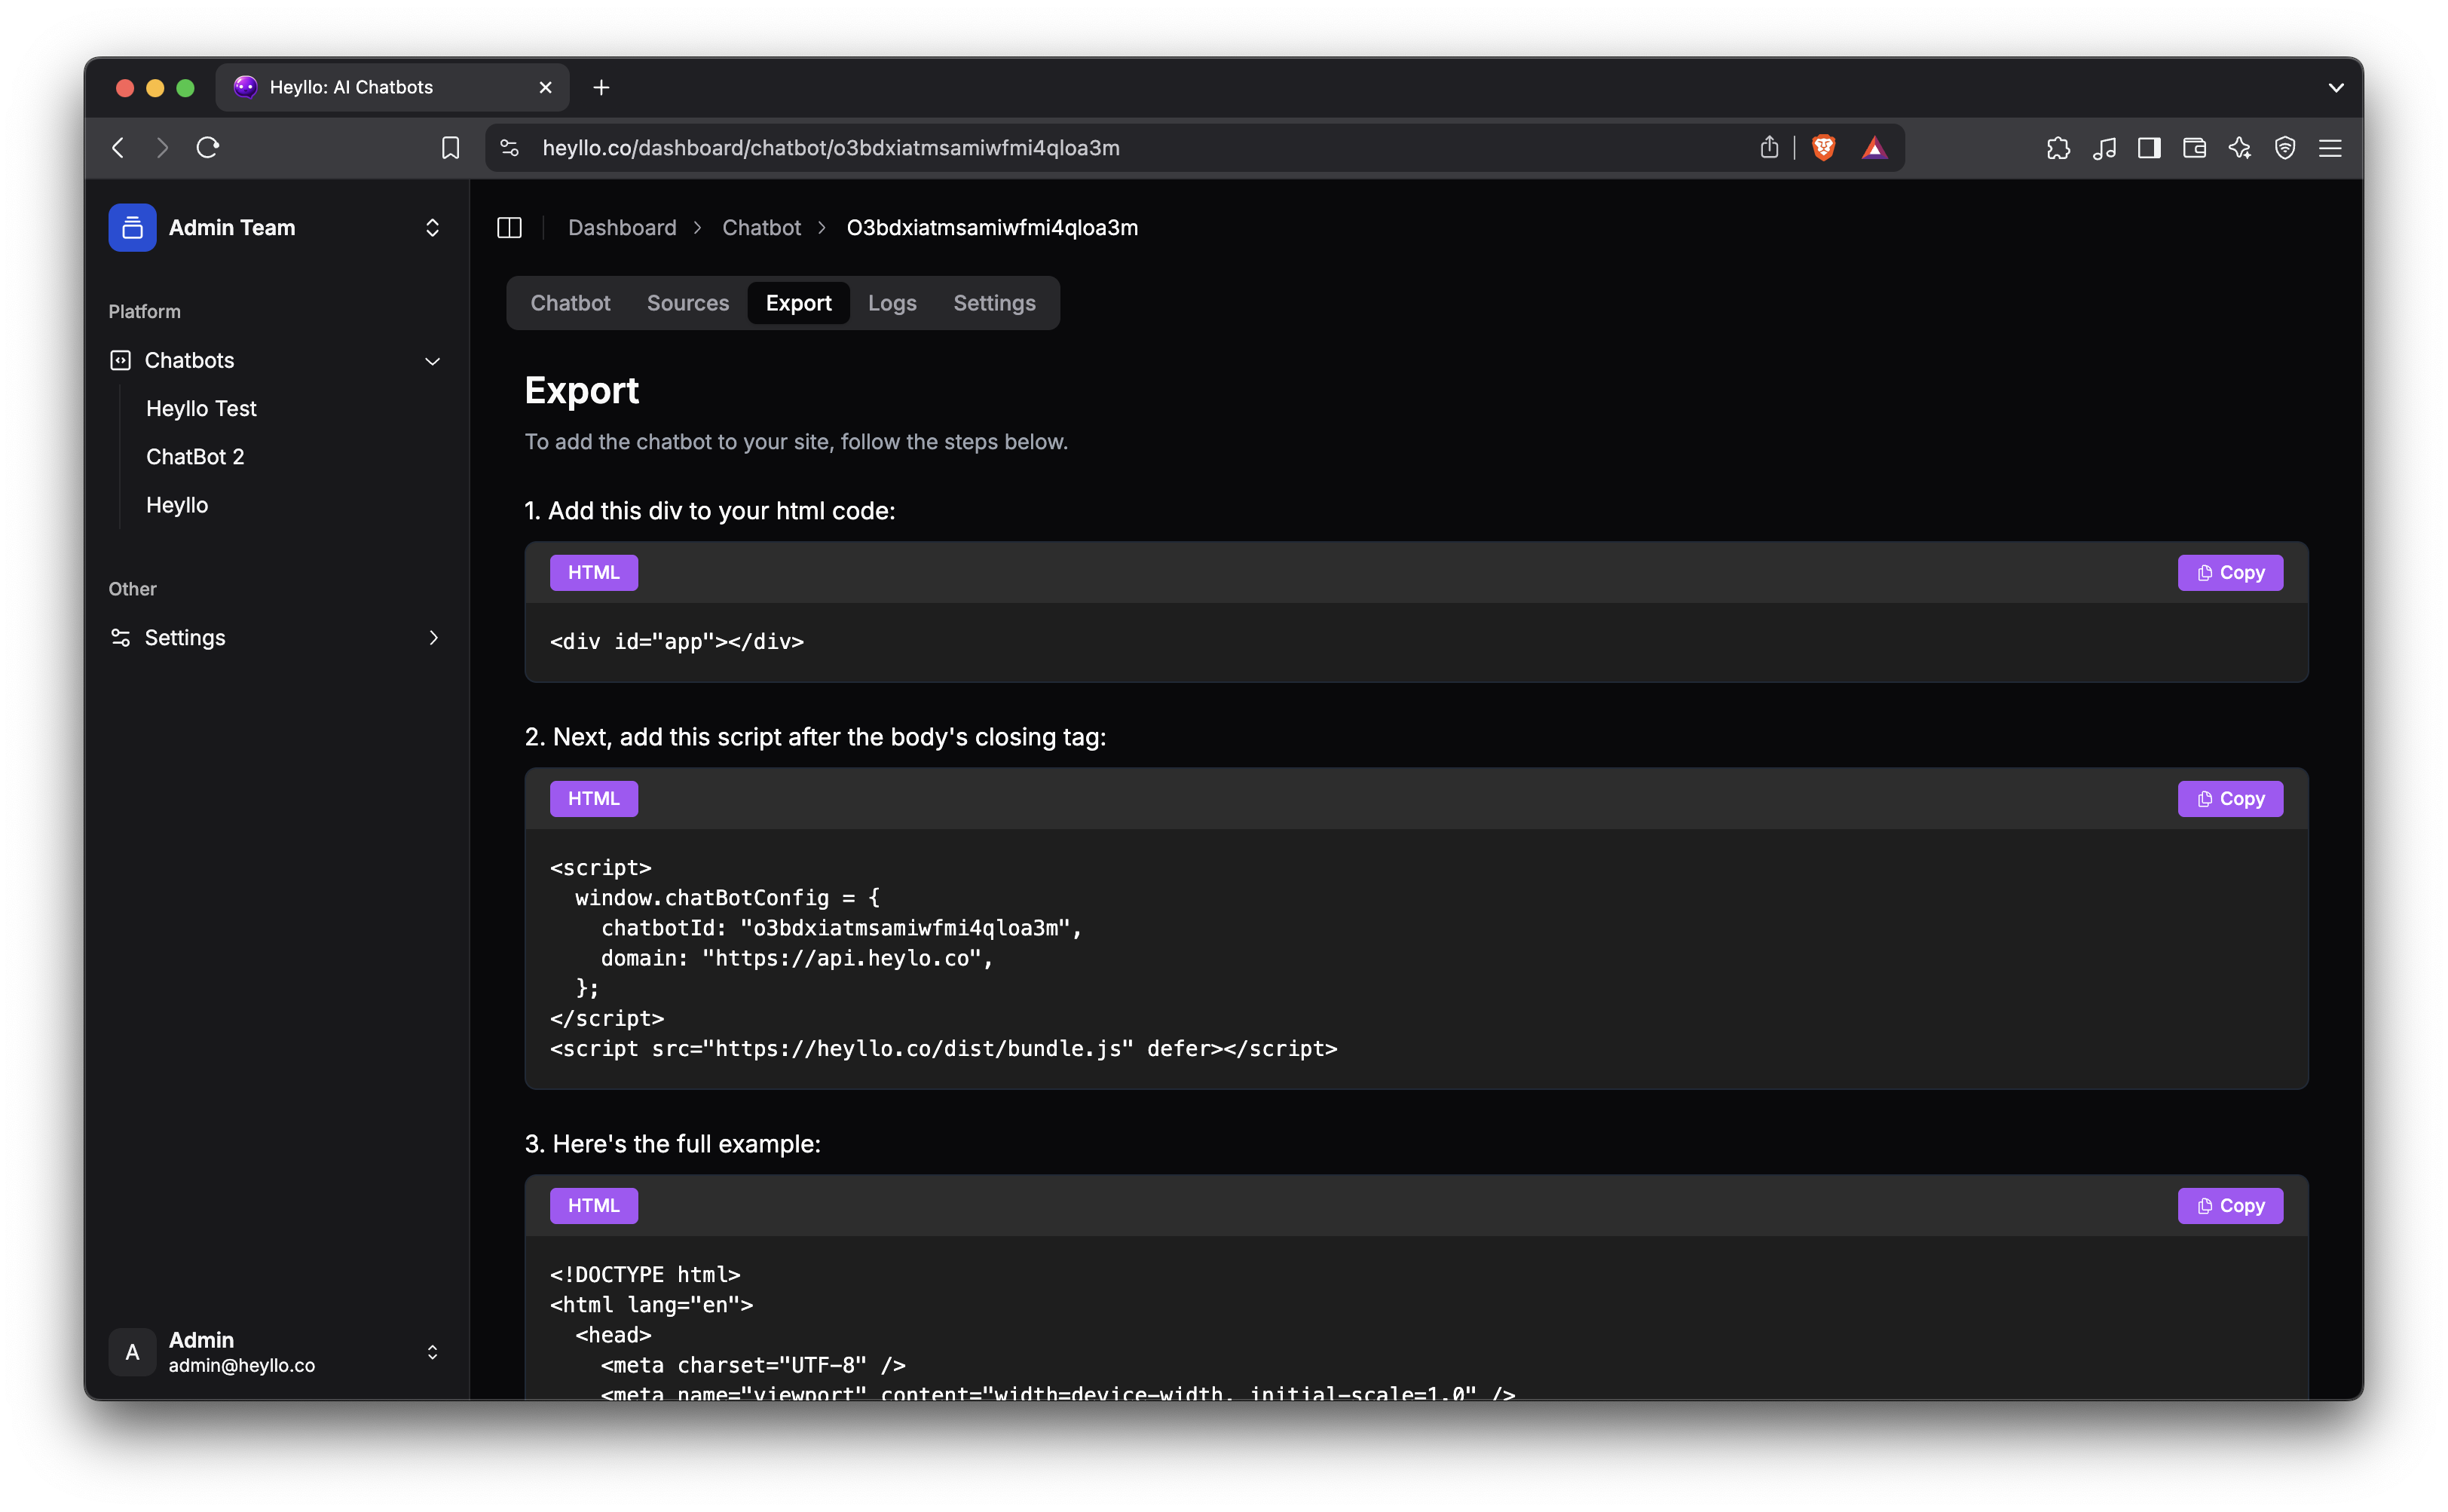Switch to the Sources tab
2448x1512 pixels.
688,303
